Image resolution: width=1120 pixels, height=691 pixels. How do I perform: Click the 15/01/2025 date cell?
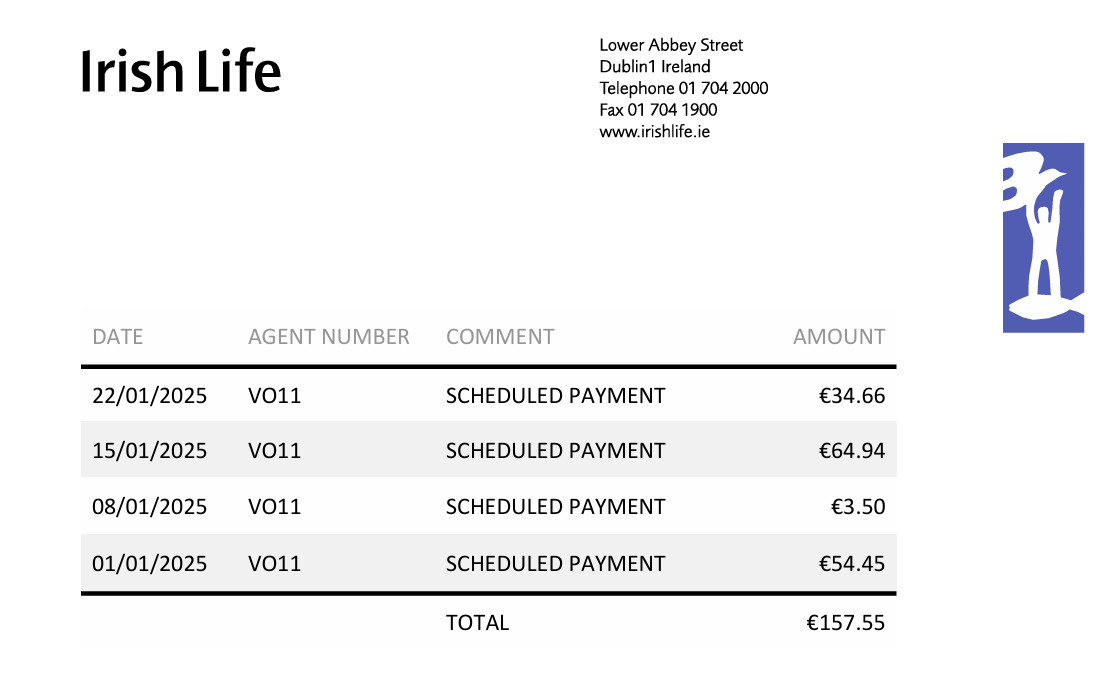click(x=150, y=451)
